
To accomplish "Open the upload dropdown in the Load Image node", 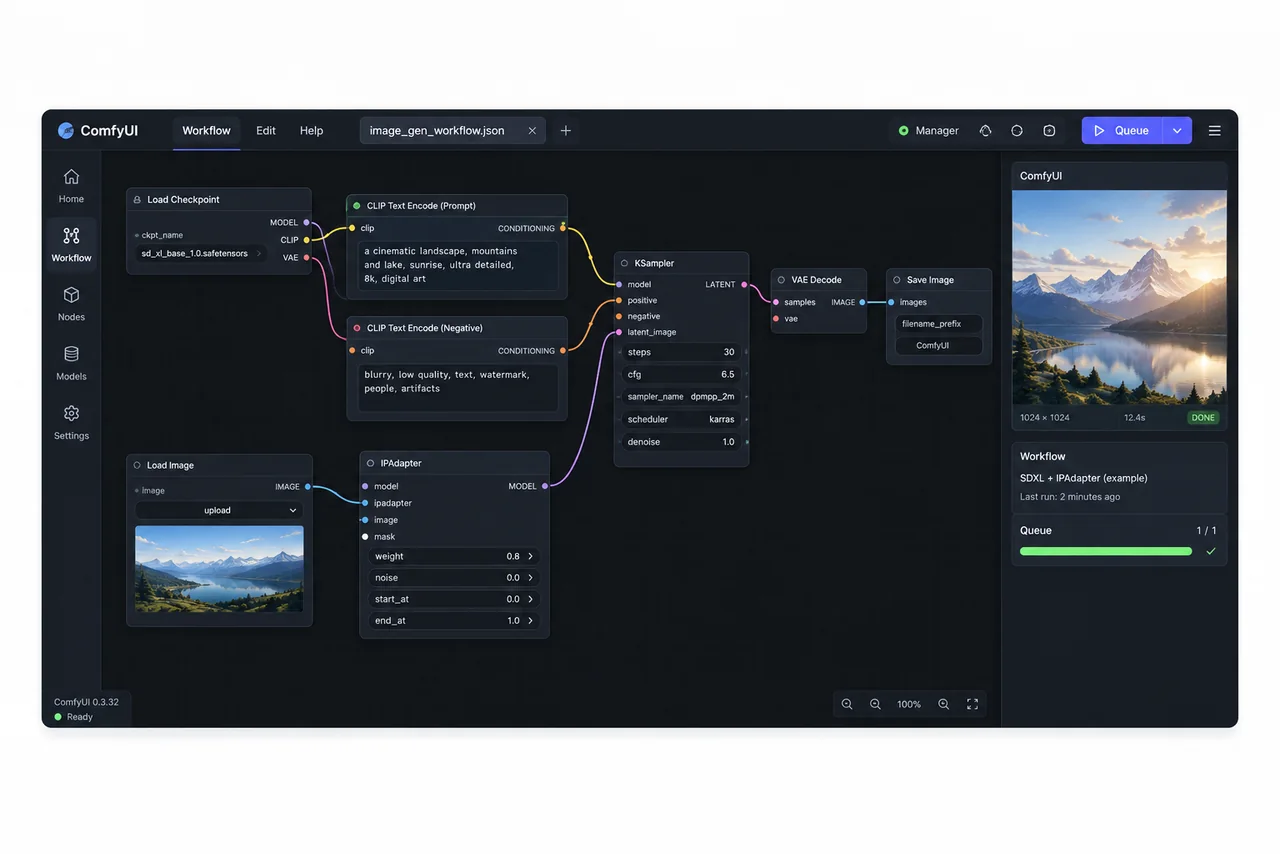I will [219, 510].
